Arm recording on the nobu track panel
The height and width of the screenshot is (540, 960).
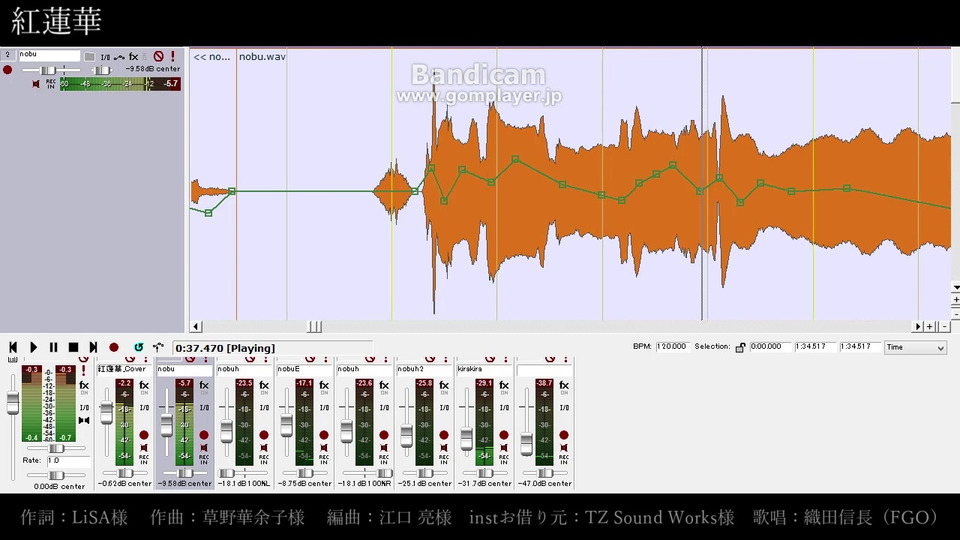7,70
